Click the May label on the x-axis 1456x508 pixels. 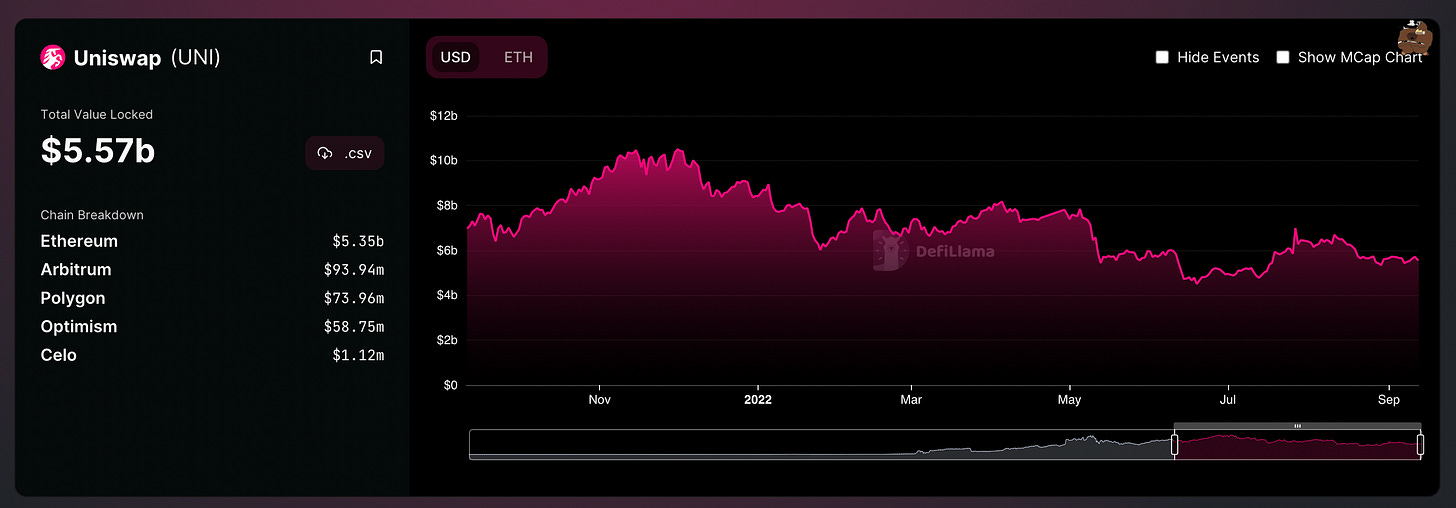pyautogui.click(x=1070, y=400)
